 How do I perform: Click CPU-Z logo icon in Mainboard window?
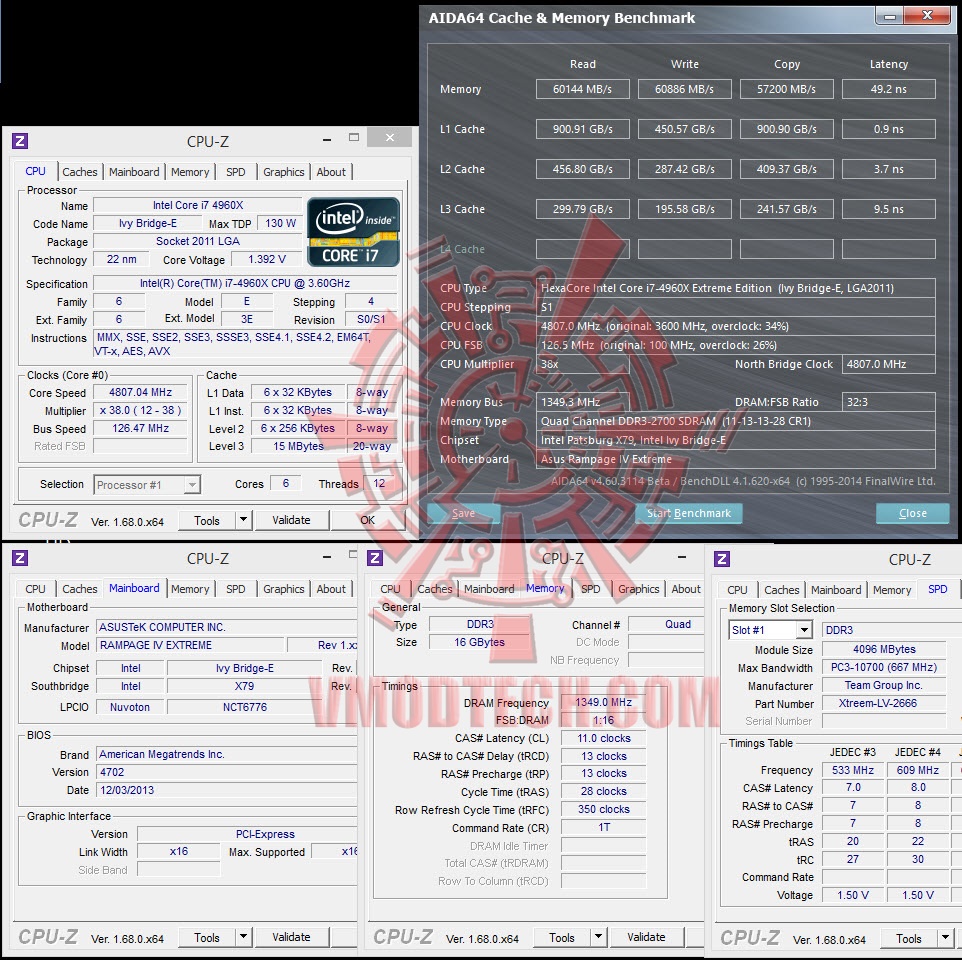click(x=20, y=558)
